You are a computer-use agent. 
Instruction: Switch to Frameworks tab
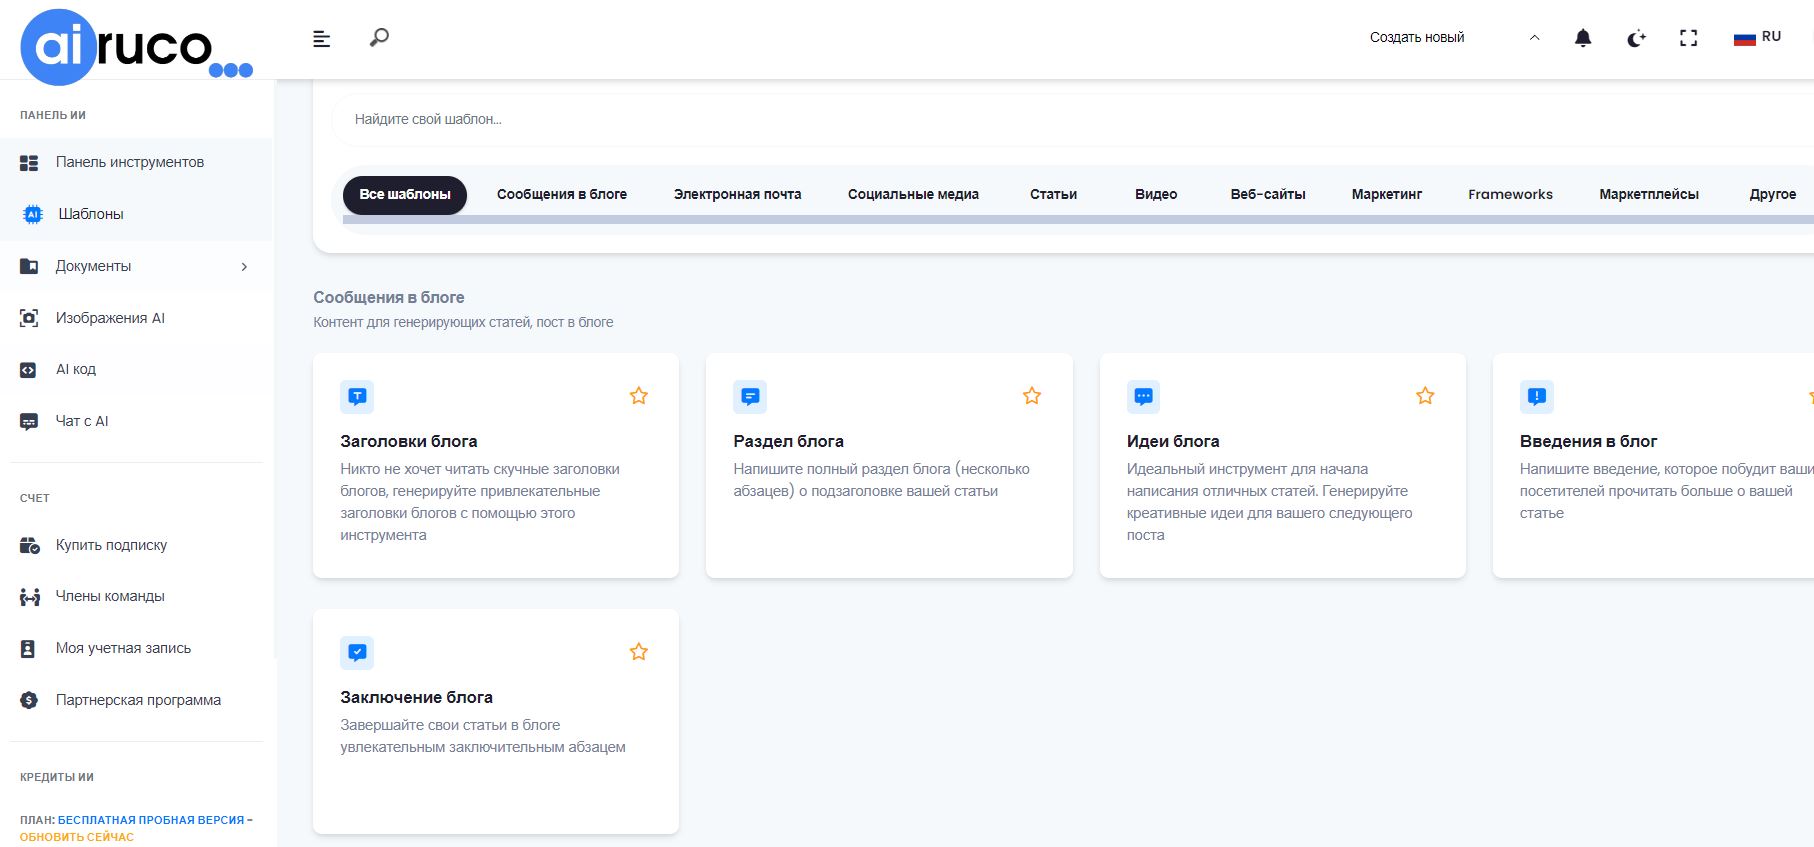(1511, 194)
